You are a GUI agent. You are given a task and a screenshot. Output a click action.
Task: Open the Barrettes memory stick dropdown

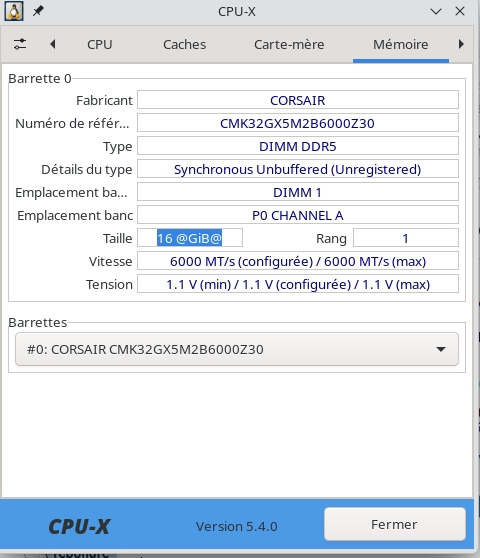tap(237, 349)
